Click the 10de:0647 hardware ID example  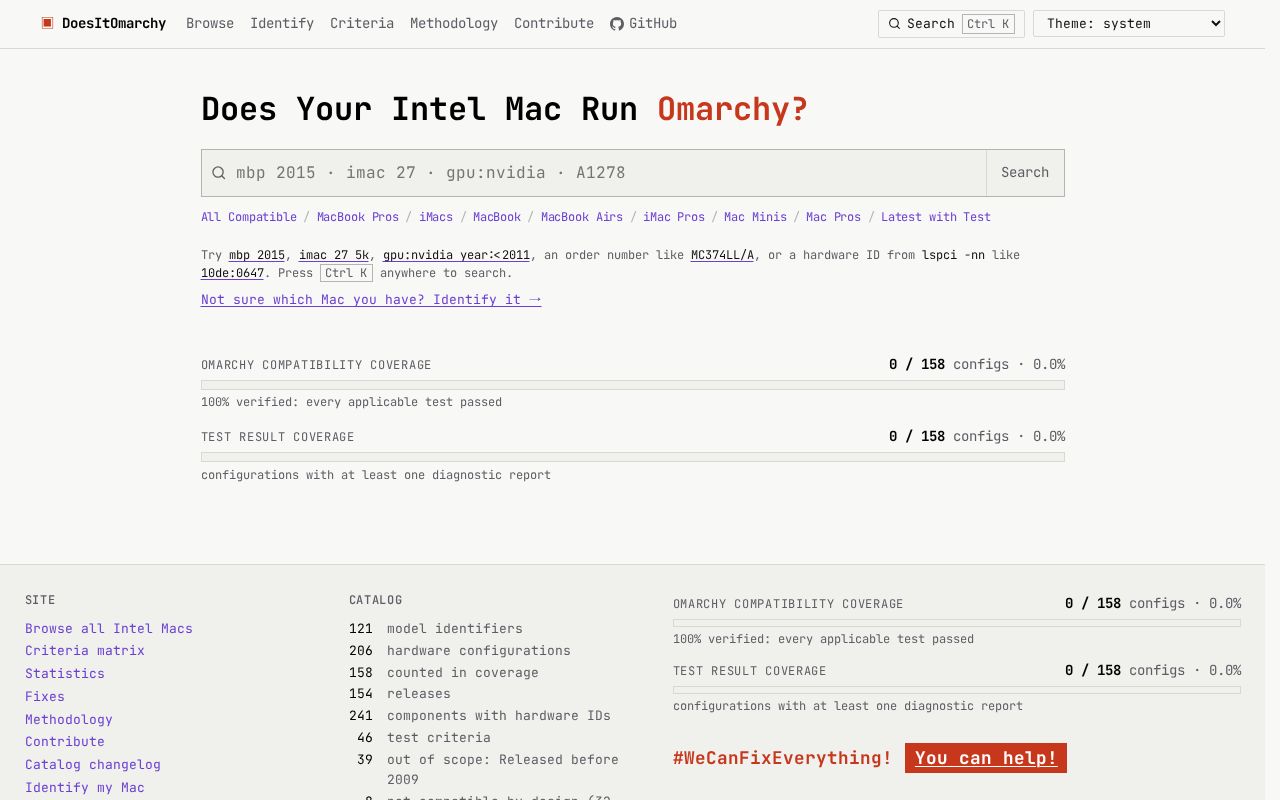coord(232,273)
